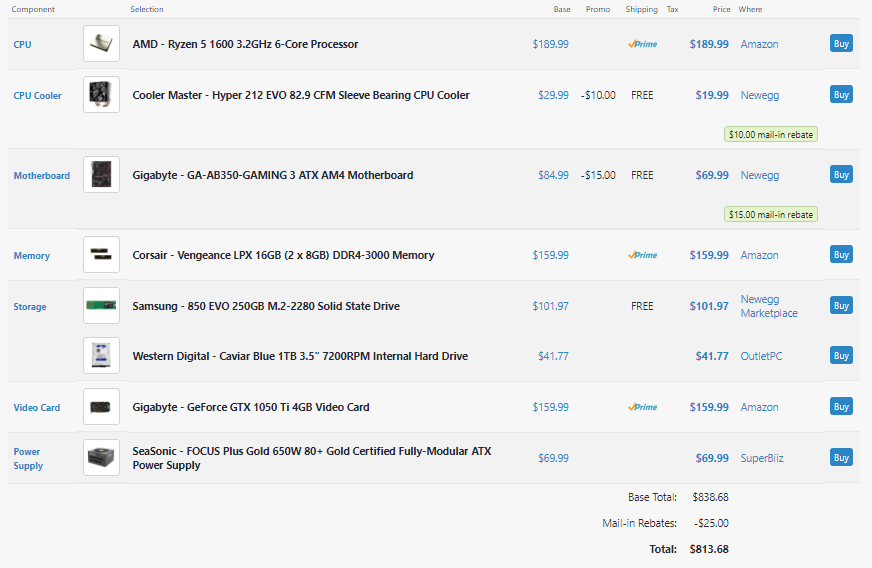Click the GTX 1050 Ti video card thumbnail
This screenshot has height=568, width=872.
coord(101,407)
